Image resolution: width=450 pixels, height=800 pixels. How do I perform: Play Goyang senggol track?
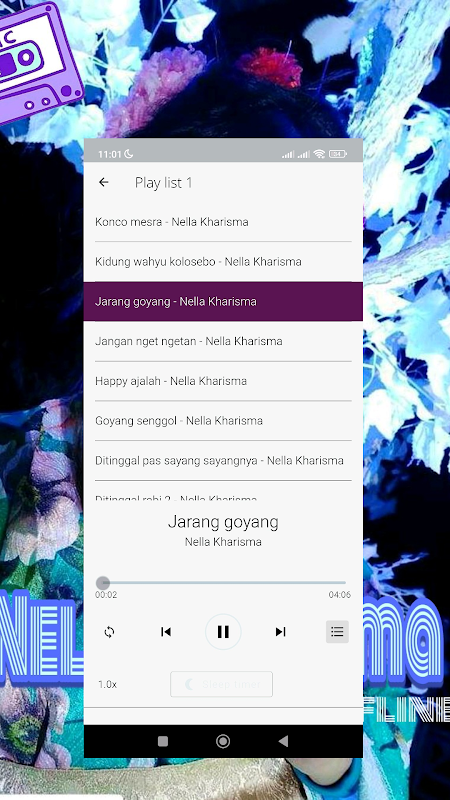[x=223, y=421]
